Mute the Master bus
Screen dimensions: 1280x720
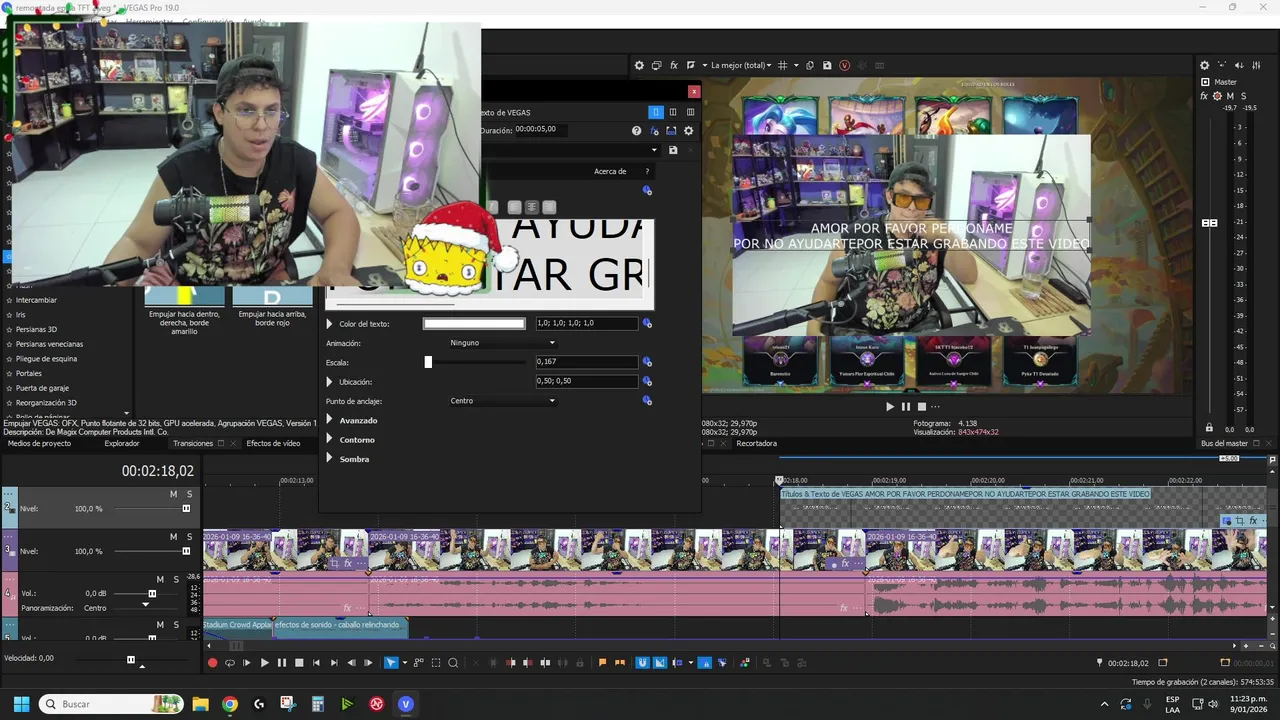tap(1231, 96)
